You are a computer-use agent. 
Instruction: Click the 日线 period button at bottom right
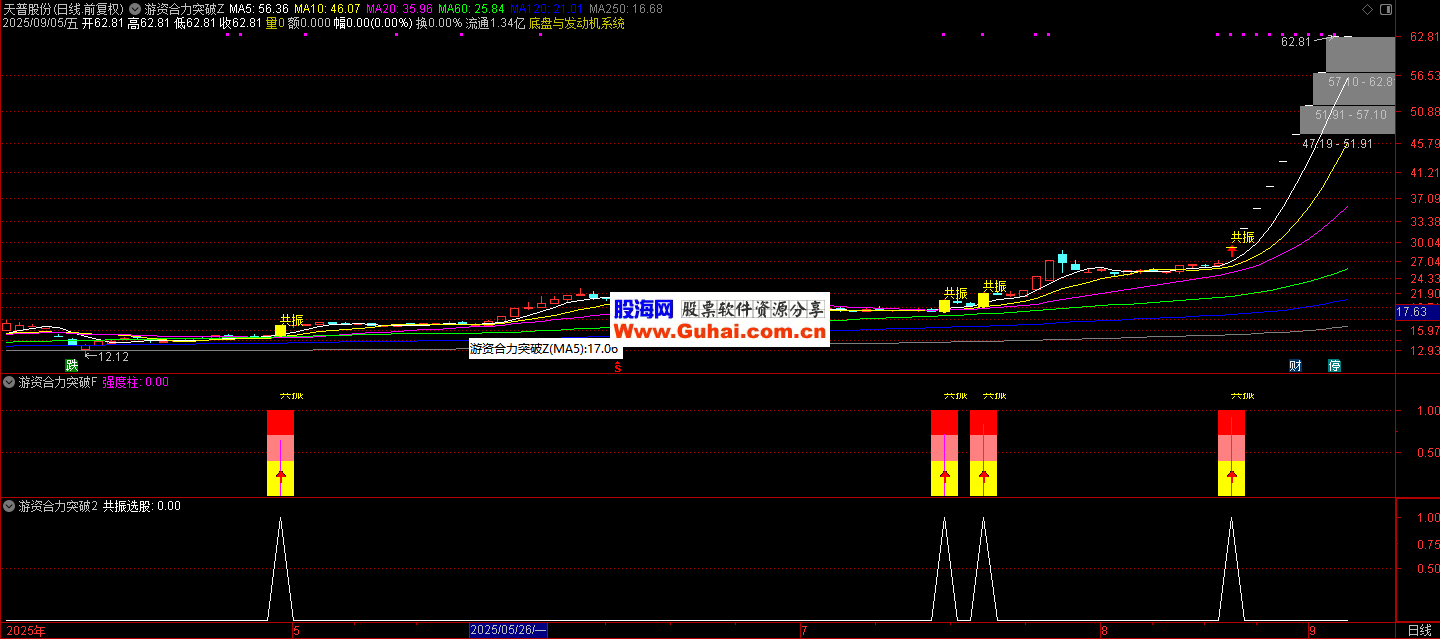click(x=1418, y=630)
